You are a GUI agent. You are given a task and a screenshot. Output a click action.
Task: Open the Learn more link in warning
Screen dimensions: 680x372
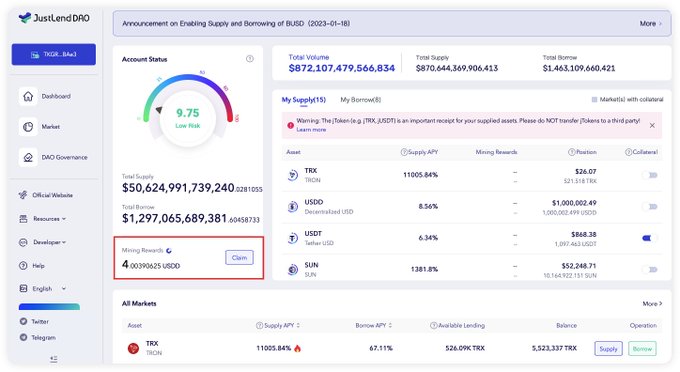(311, 130)
